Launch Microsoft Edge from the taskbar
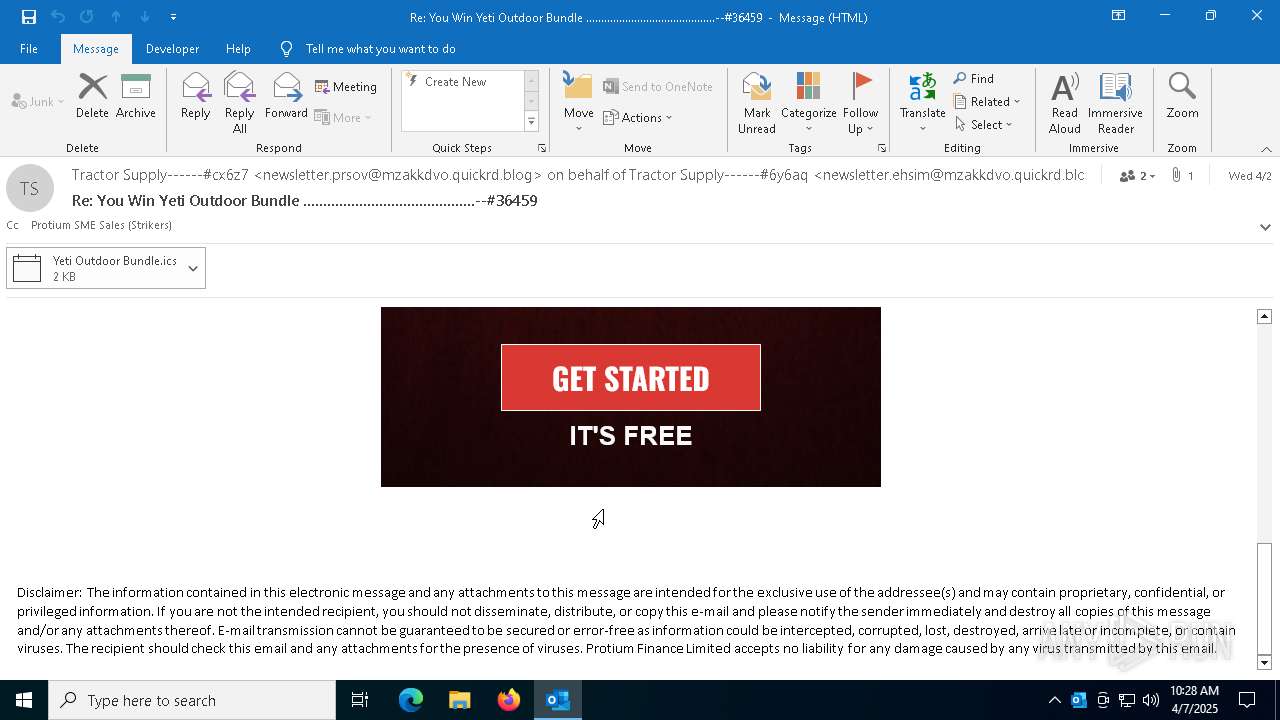Viewport: 1280px width, 720px height. click(411, 700)
